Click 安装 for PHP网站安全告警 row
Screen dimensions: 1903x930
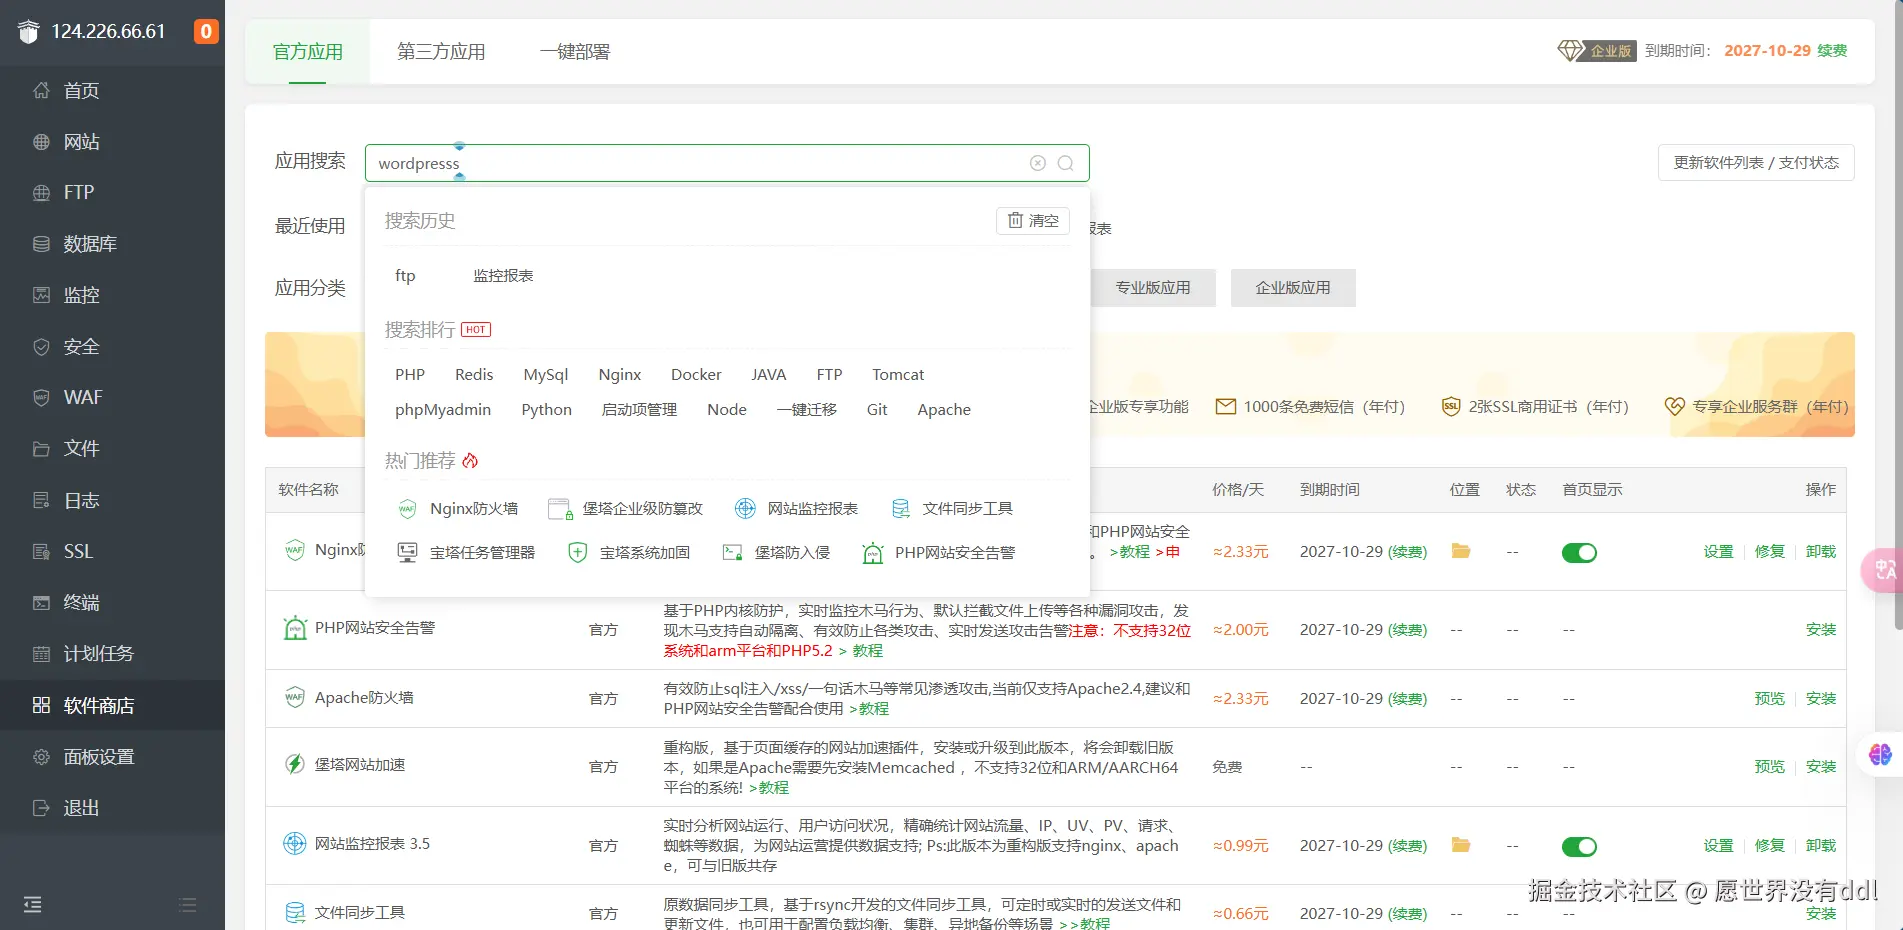(x=1821, y=630)
